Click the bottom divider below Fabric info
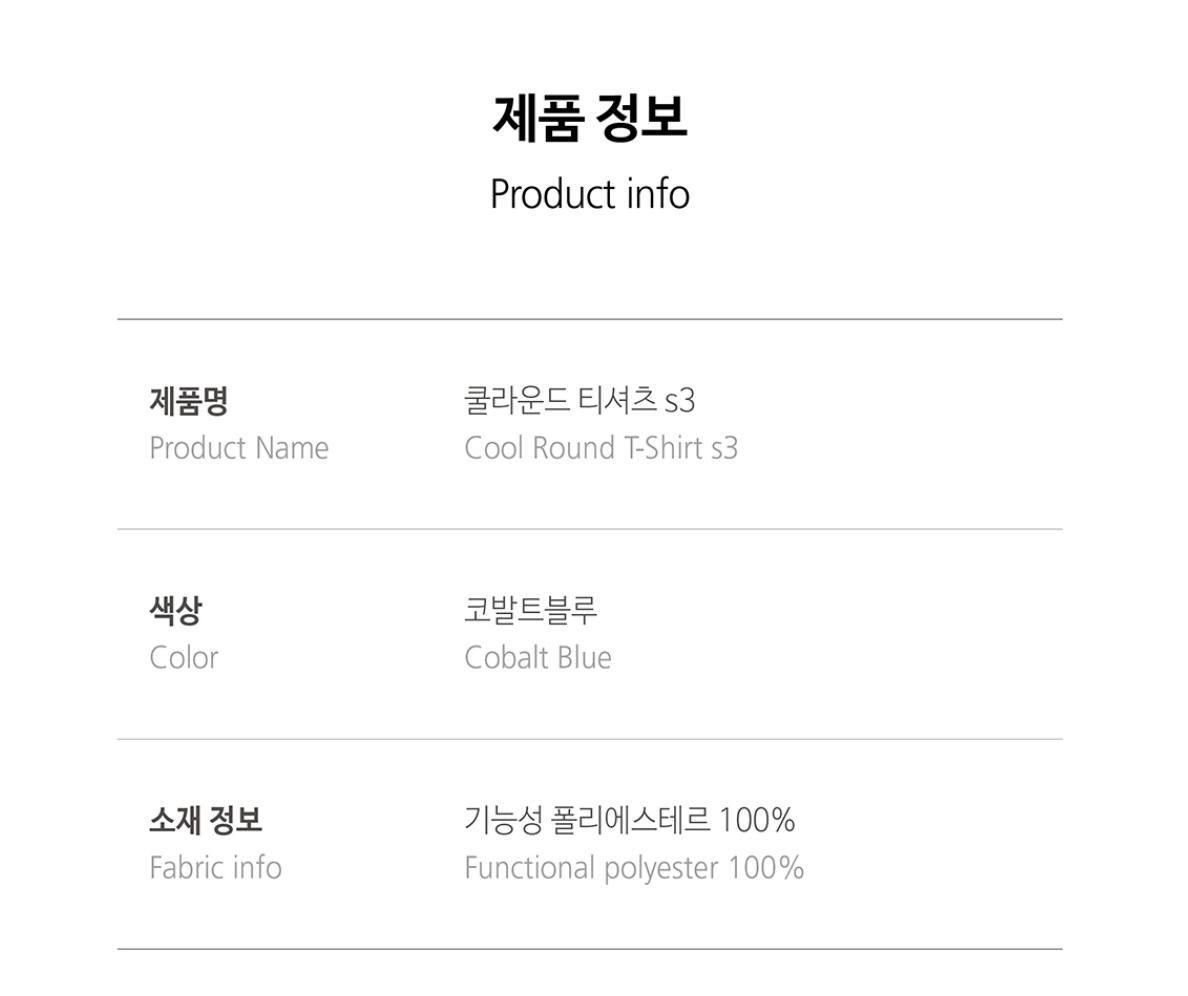The image size is (1188, 996). 590,948
